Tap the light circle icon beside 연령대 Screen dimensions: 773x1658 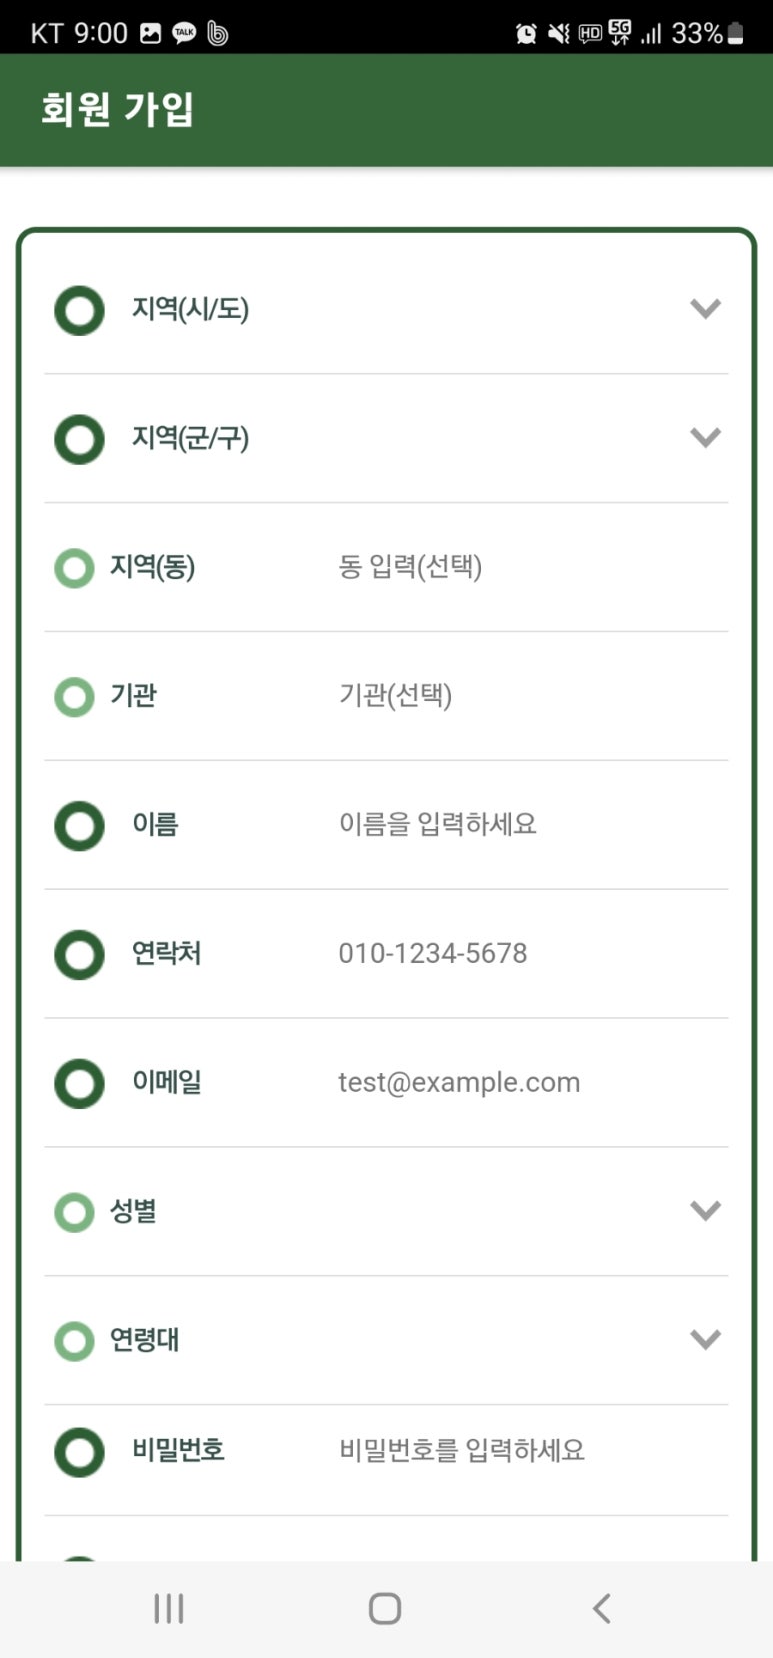pos(74,1341)
